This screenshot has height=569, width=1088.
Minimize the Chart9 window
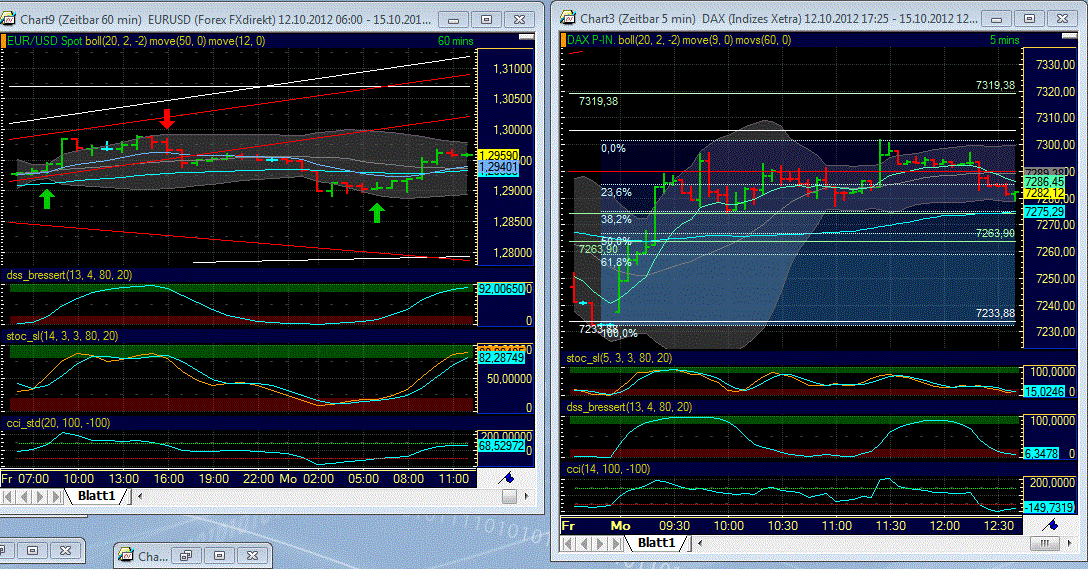point(453,19)
